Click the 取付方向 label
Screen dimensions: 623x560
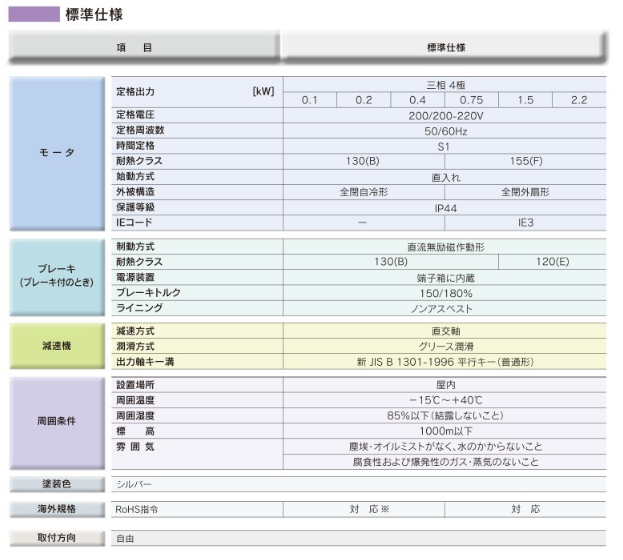56,538
